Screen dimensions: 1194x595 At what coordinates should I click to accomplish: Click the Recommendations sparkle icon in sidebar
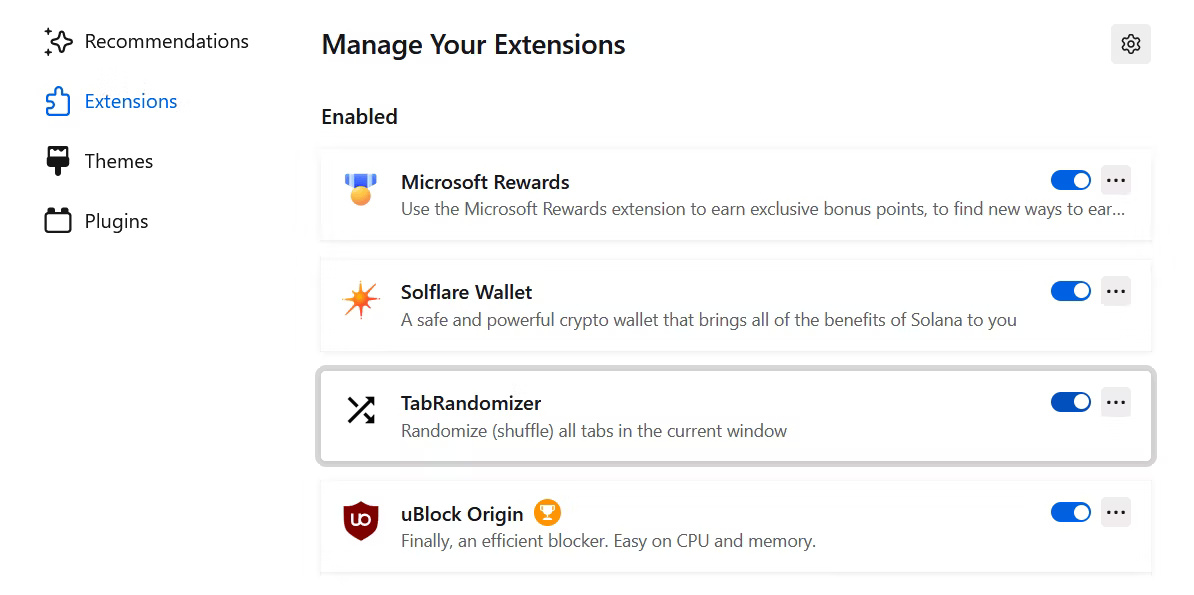(58, 42)
